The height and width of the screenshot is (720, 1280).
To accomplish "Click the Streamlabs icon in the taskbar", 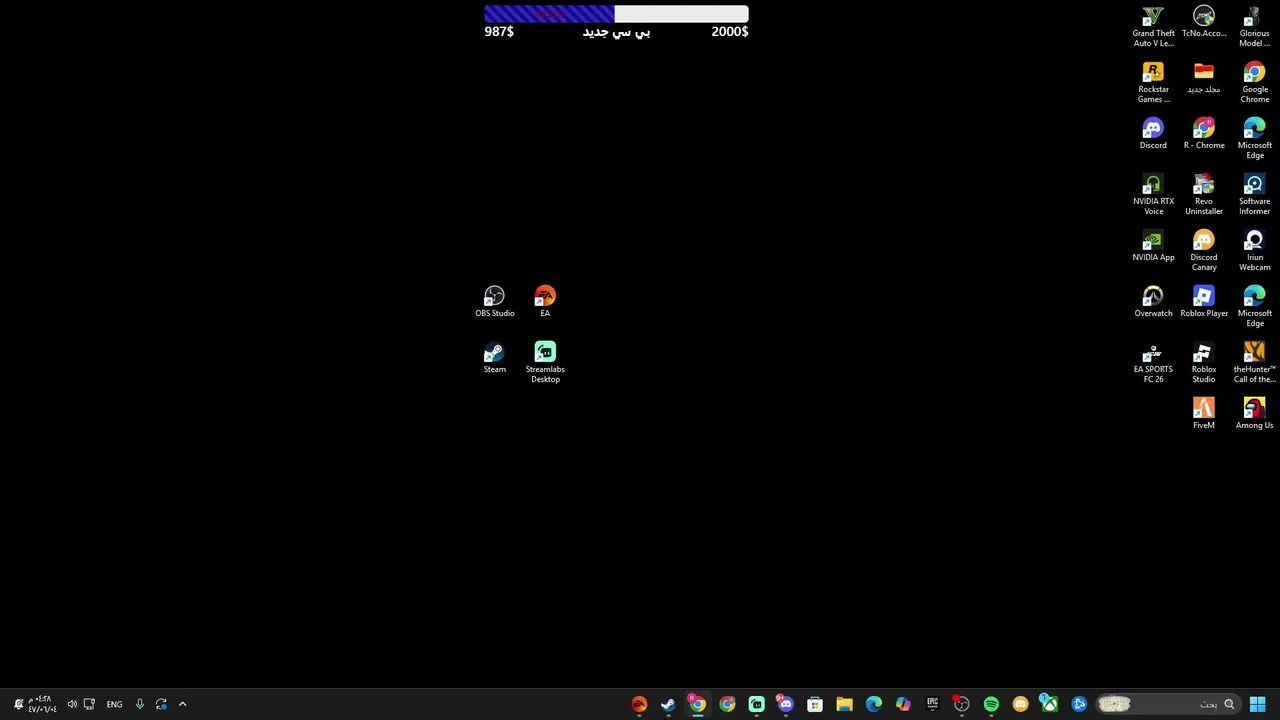I will 756,704.
